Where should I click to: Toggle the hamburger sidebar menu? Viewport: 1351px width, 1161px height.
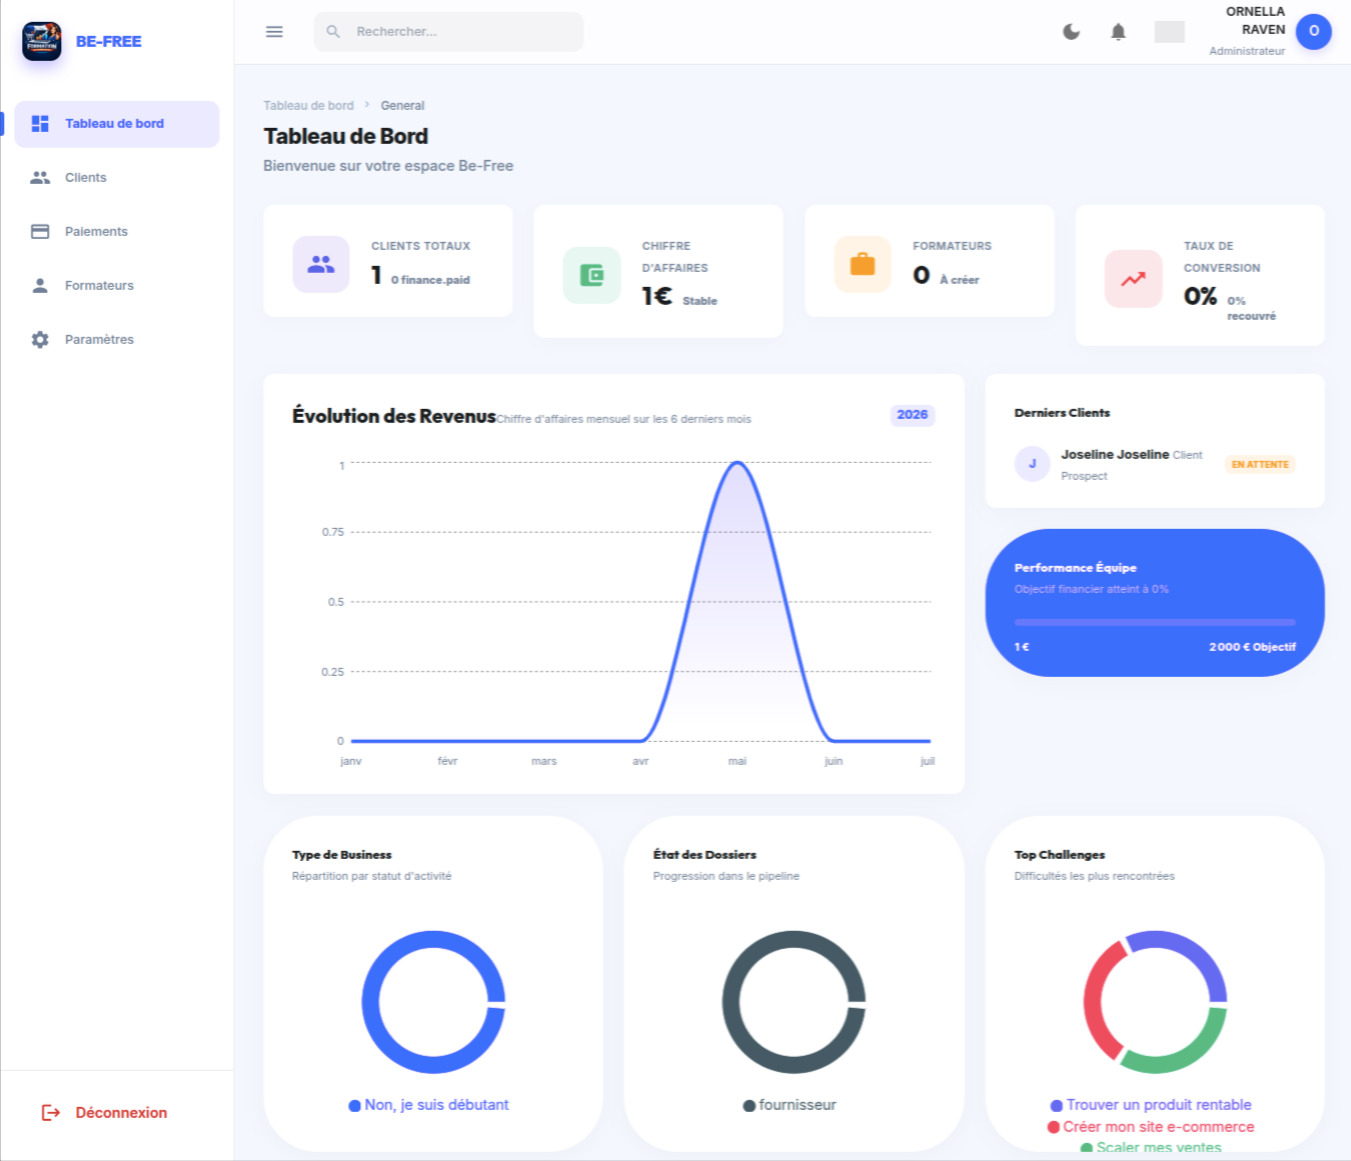(x=274, y=32)
